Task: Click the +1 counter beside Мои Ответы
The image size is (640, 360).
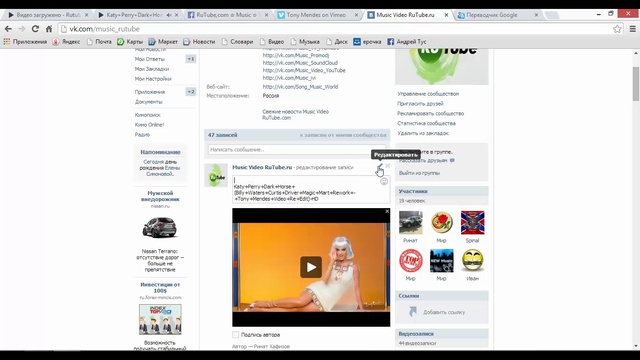Action: click(x=191, y=59)
